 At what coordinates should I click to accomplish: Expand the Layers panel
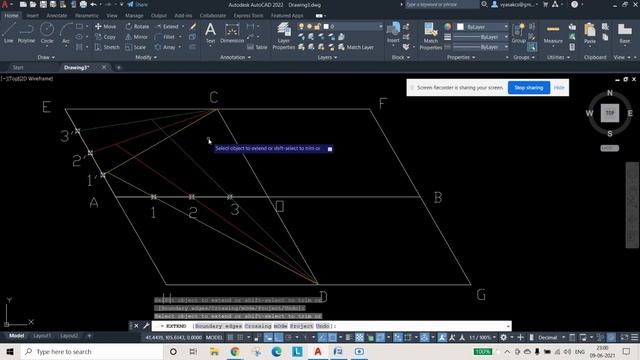[327, 58]
